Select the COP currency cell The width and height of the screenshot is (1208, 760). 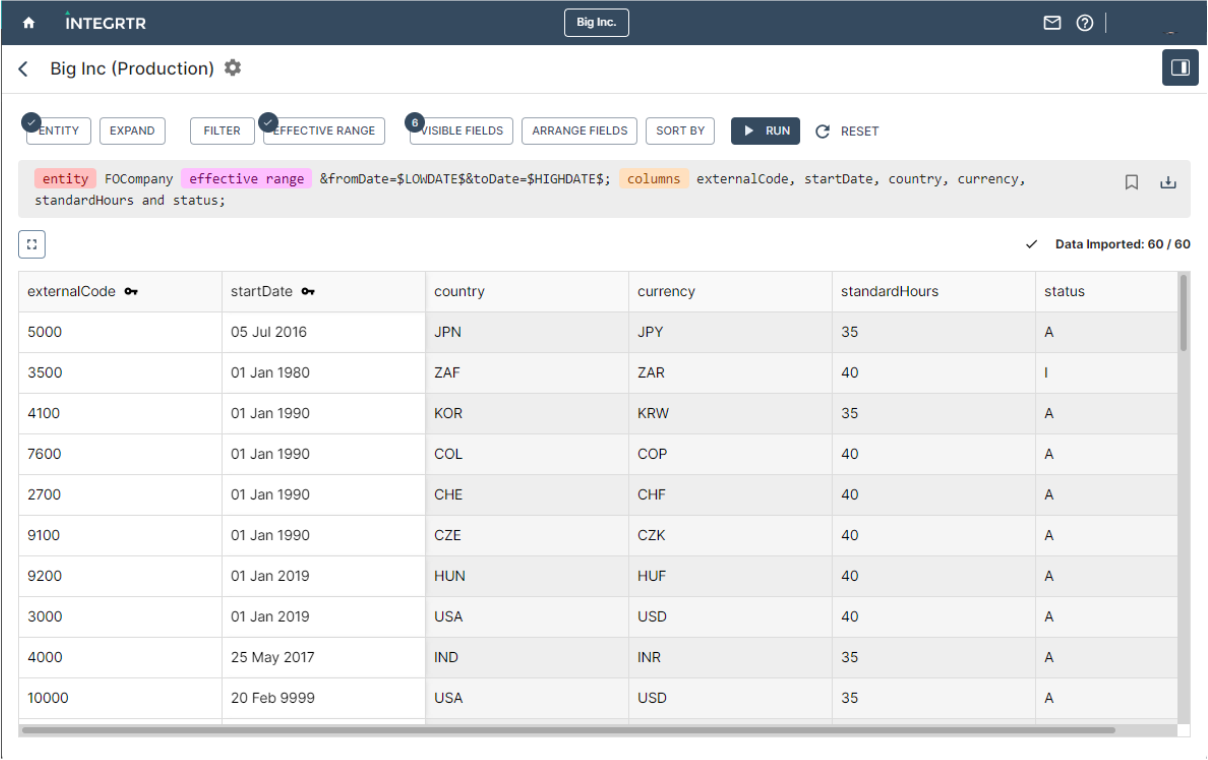pyautogui.click(x=731, y=454)
